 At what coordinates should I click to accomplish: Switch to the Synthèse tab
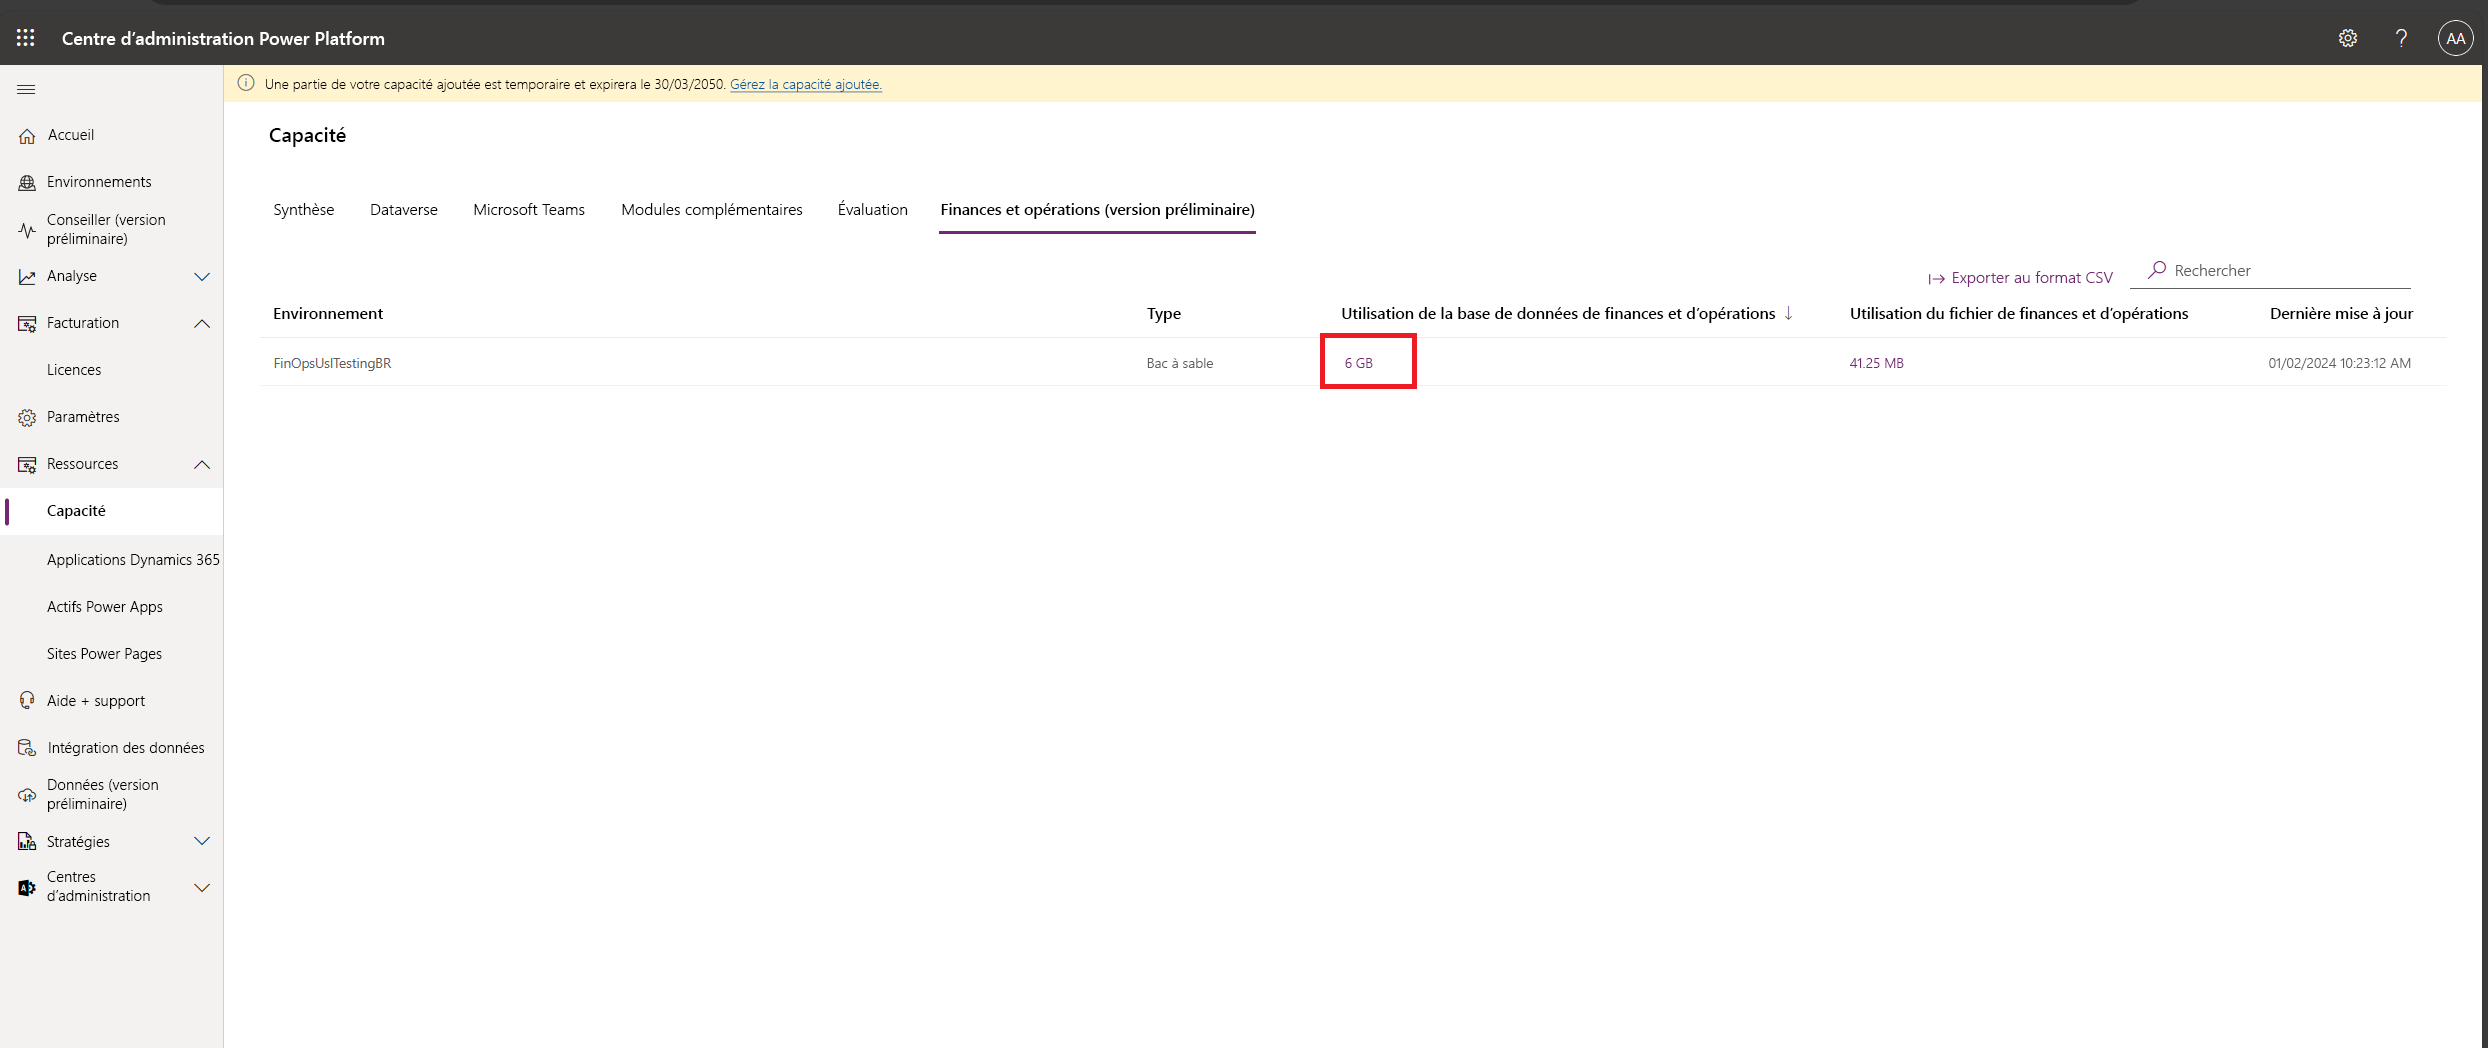pos(304,210)
